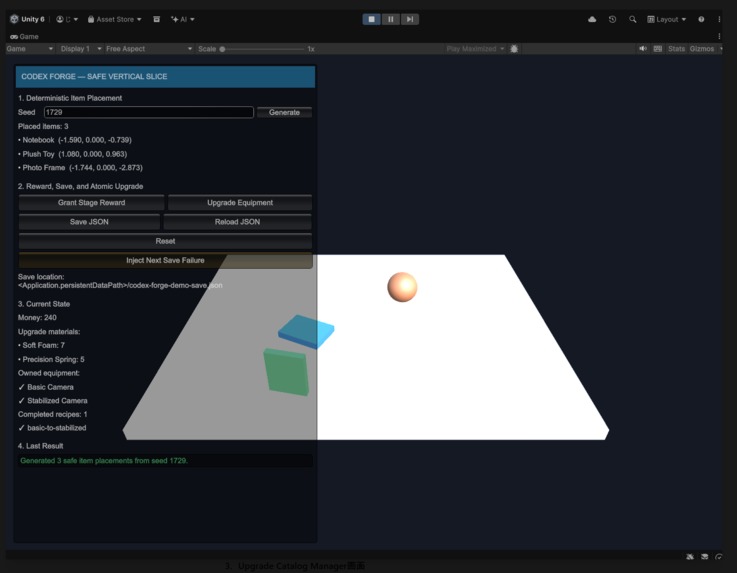The height and width of the screenshot is (573, 737).
Task: Open the Package Manager box icon
Action: 157,19
